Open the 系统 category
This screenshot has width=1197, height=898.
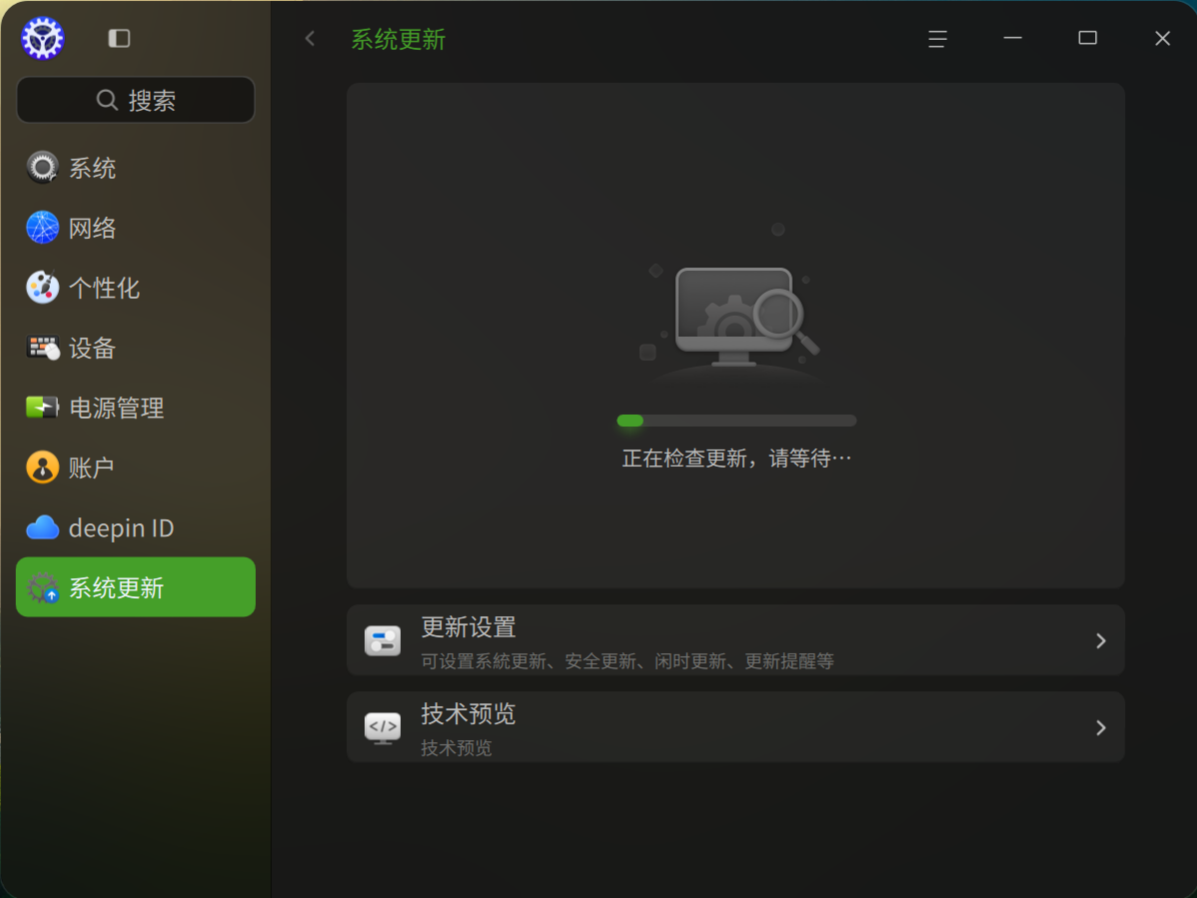point(136,168)
